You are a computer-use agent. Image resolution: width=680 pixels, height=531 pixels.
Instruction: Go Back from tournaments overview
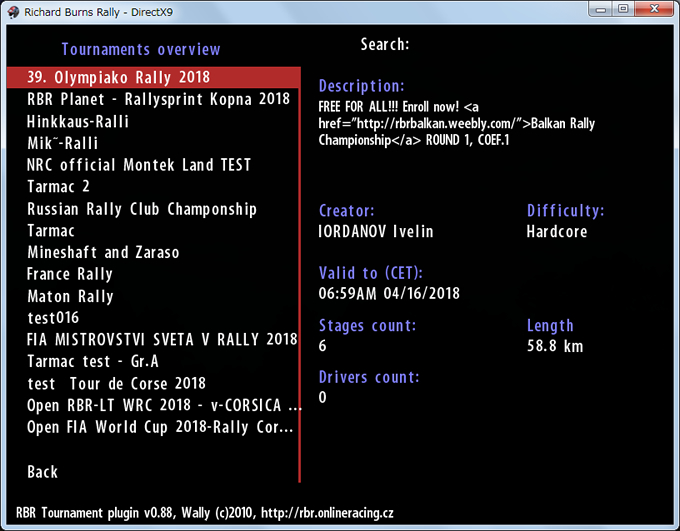click(42, 472)
